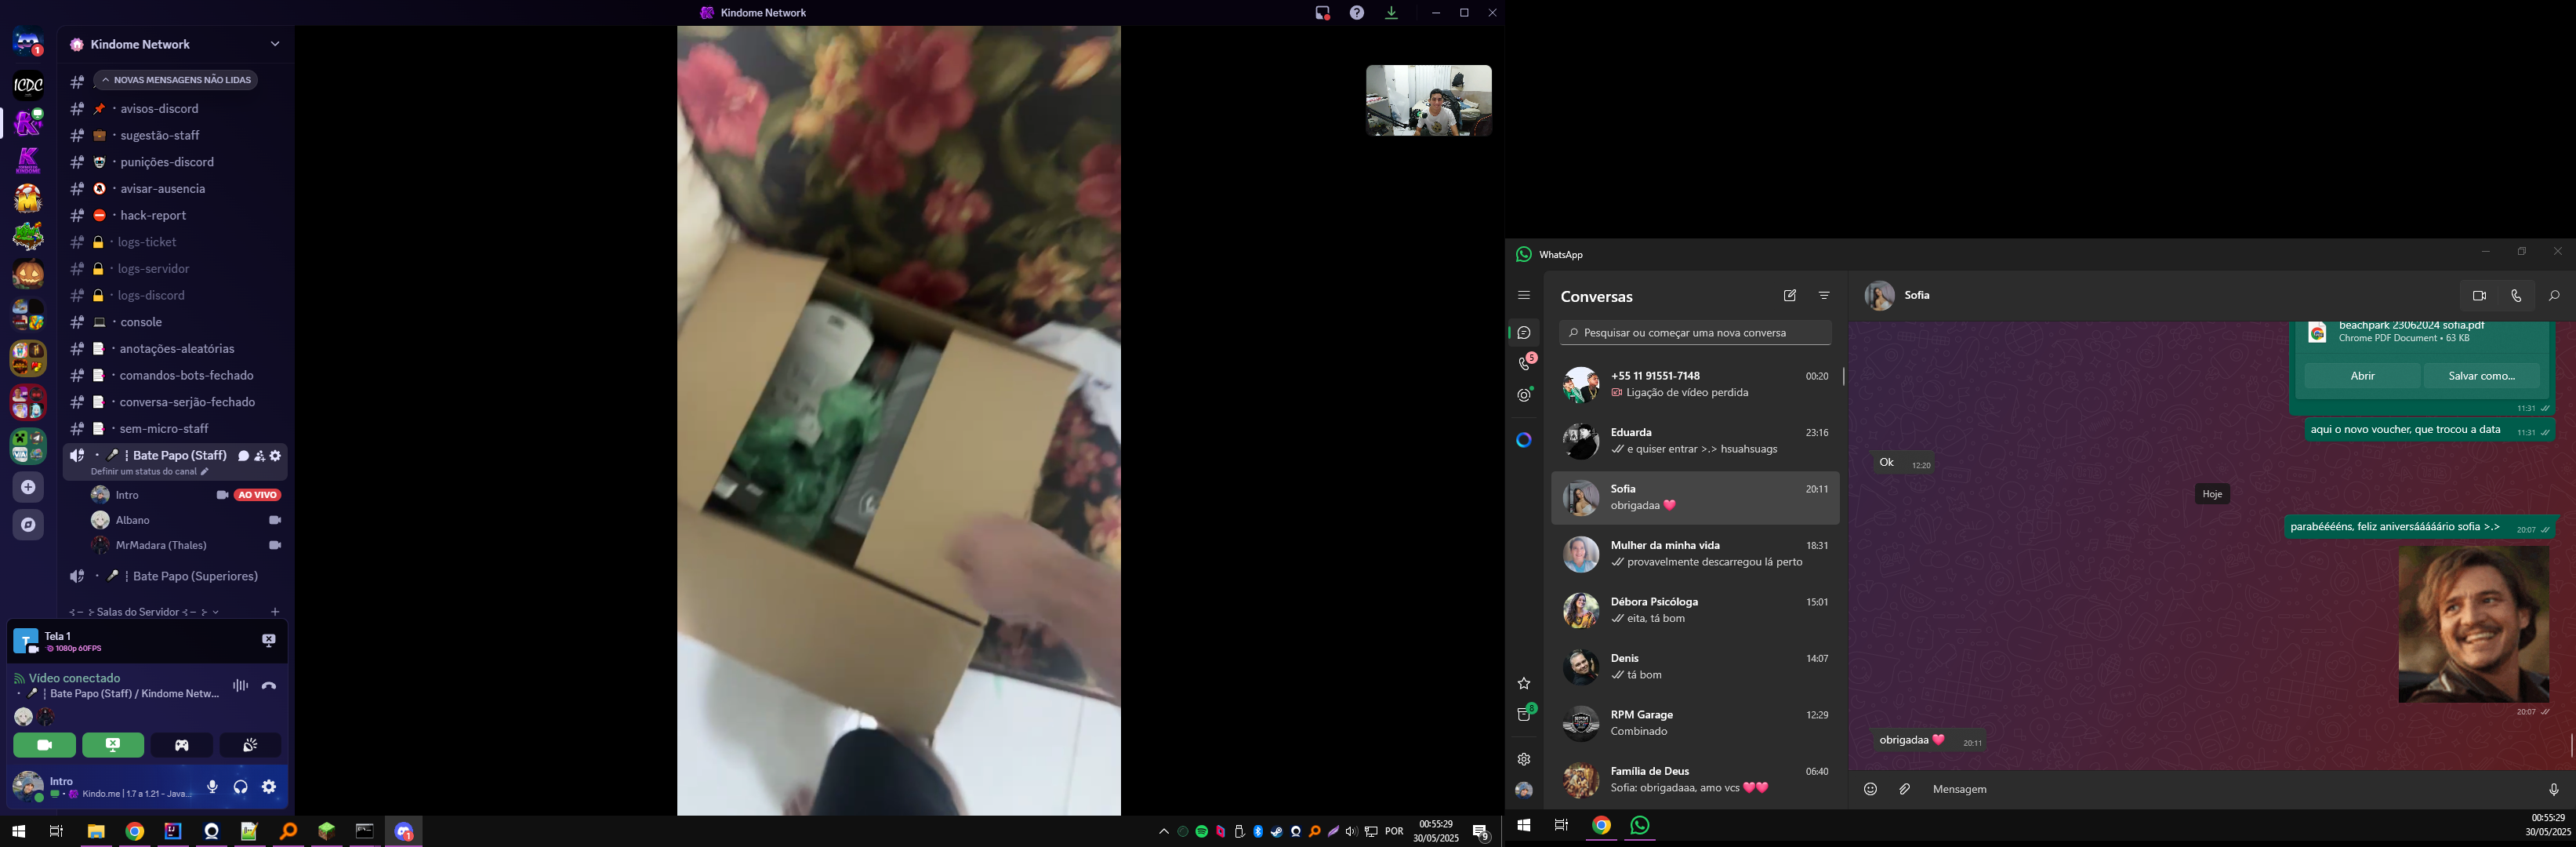Screen dimensions: 2576x847
Task: Mute the microphone in Discord user panel
Action: pos(212,787)
